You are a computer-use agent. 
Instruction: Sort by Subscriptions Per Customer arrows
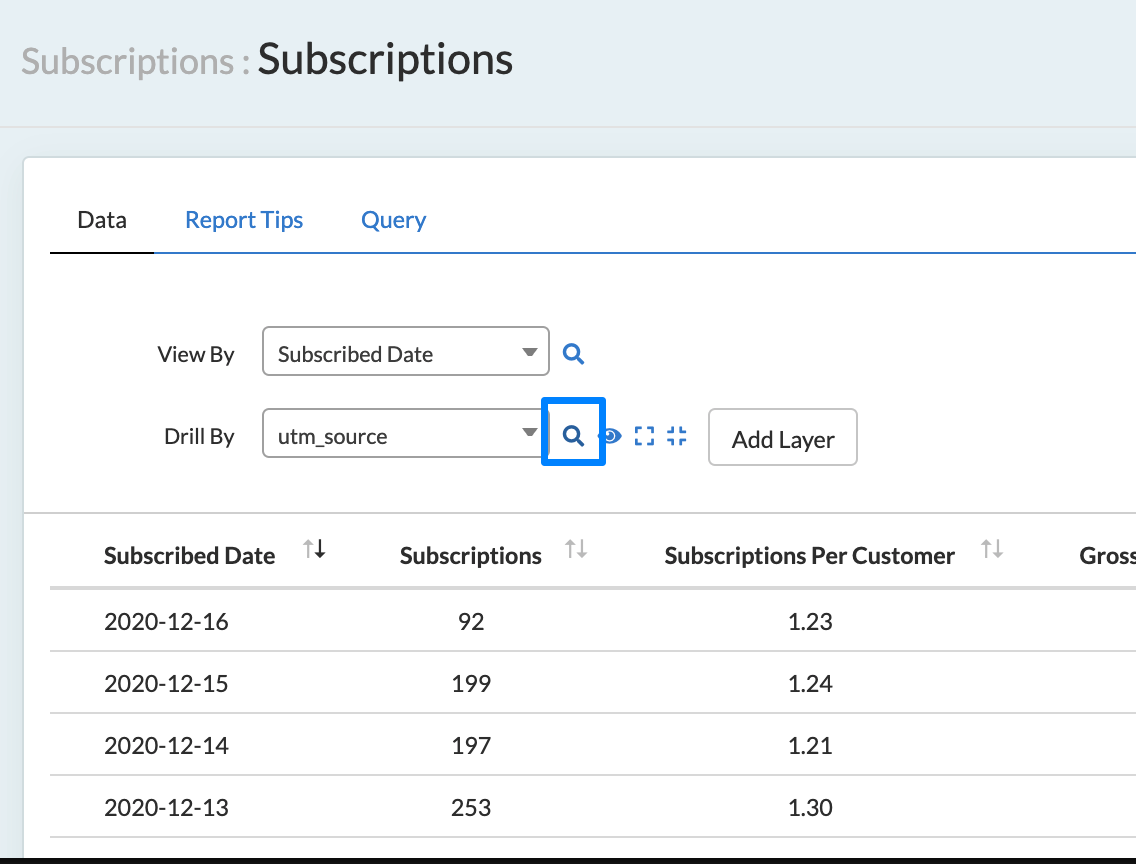[x=992, y=549]
